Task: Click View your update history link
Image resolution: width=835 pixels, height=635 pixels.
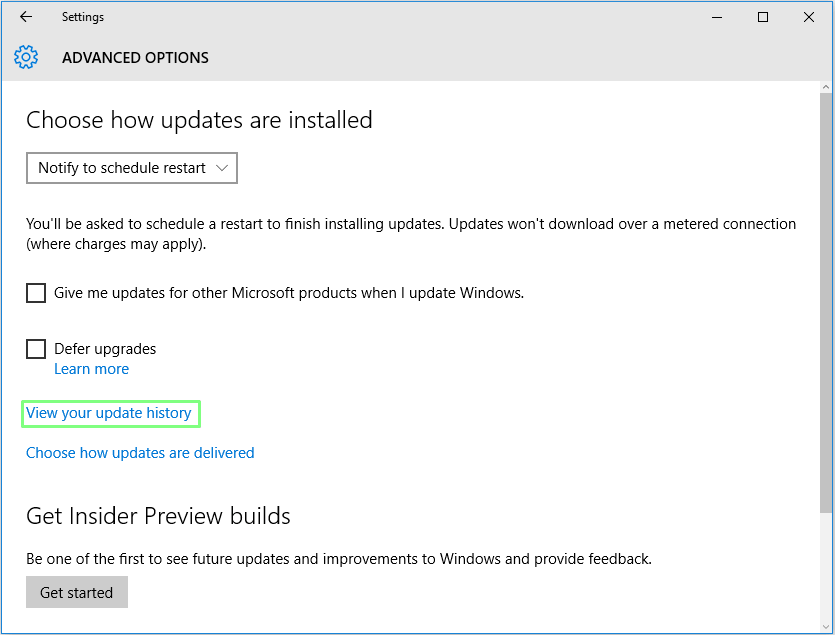Action: click(108, 413)
